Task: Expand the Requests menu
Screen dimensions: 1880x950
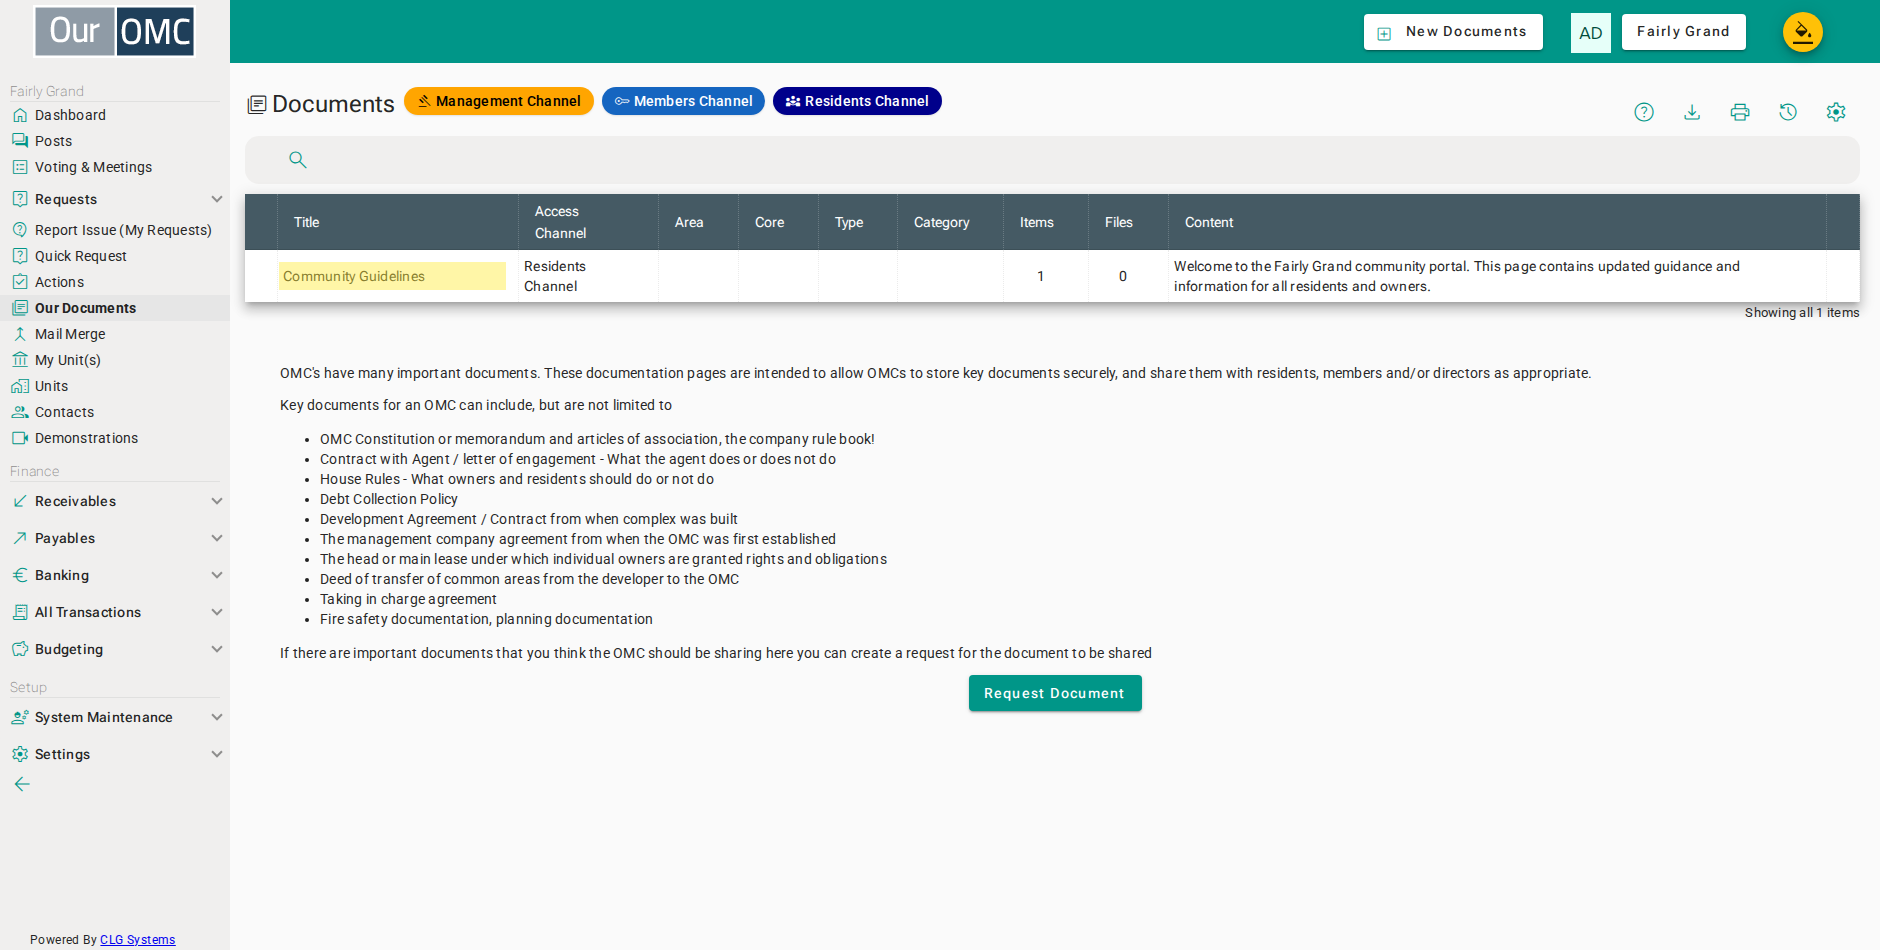Action: [115, 199]
